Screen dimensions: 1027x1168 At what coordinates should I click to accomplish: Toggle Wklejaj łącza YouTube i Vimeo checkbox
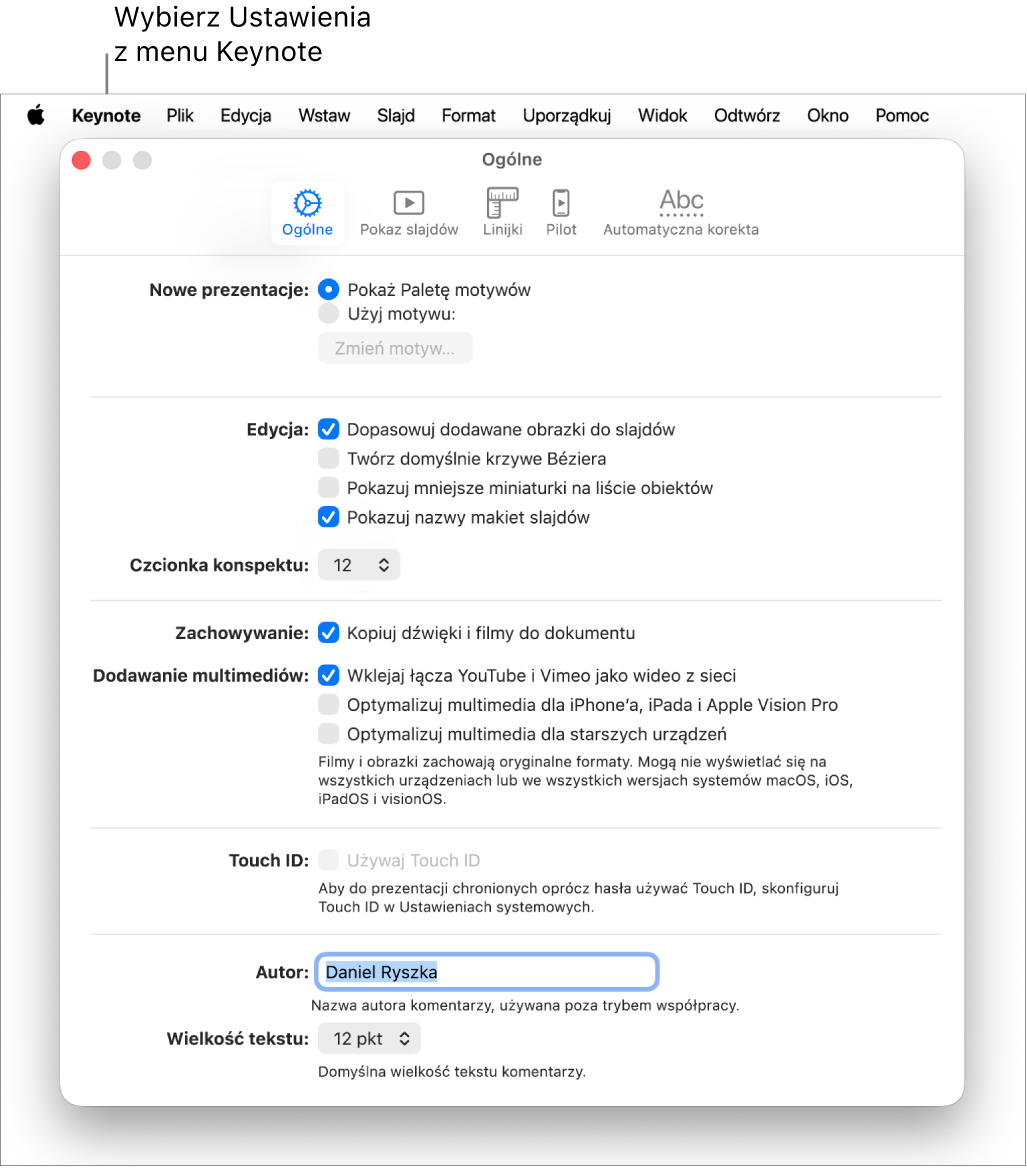pos(328,675)
